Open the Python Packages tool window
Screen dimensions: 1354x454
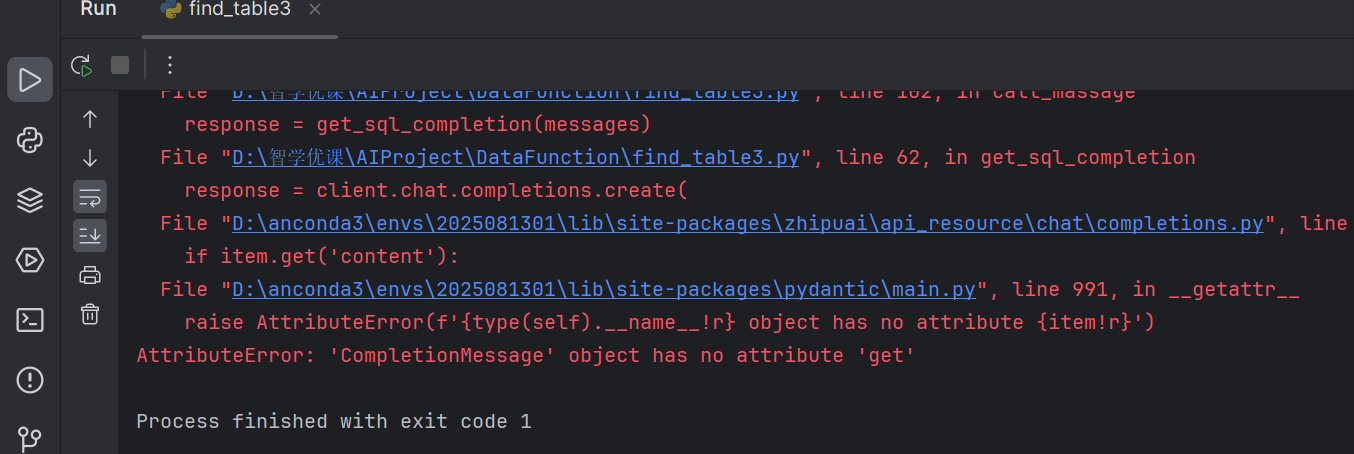[30, 200]
